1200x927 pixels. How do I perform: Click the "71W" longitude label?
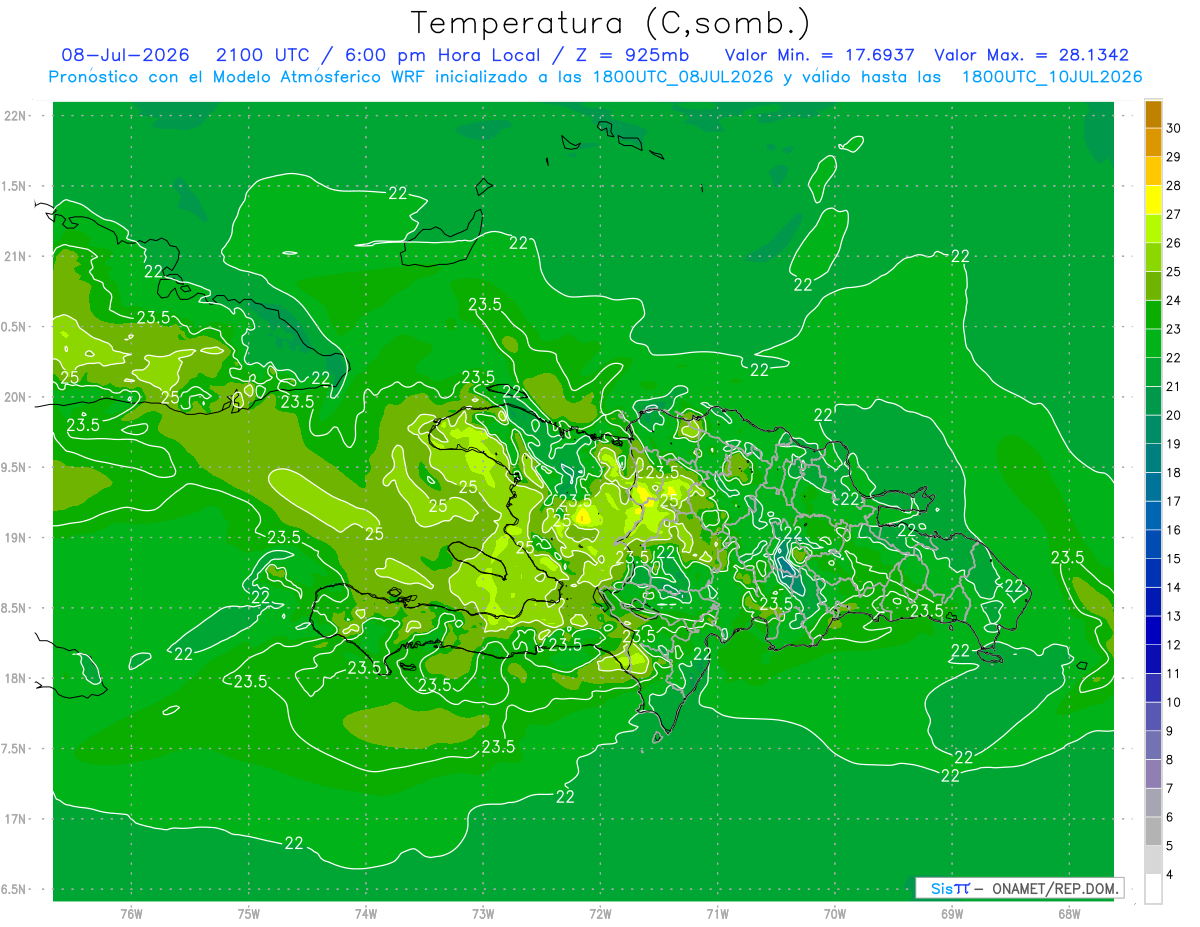717,913
